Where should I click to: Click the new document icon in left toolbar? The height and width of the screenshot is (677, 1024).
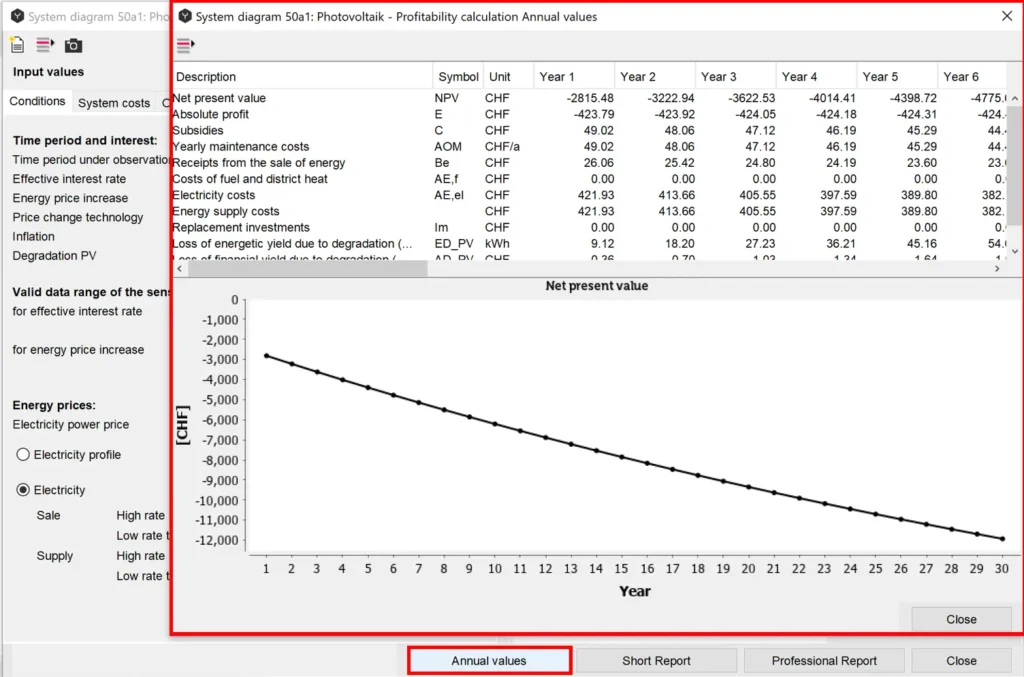(x=17, y=45)
